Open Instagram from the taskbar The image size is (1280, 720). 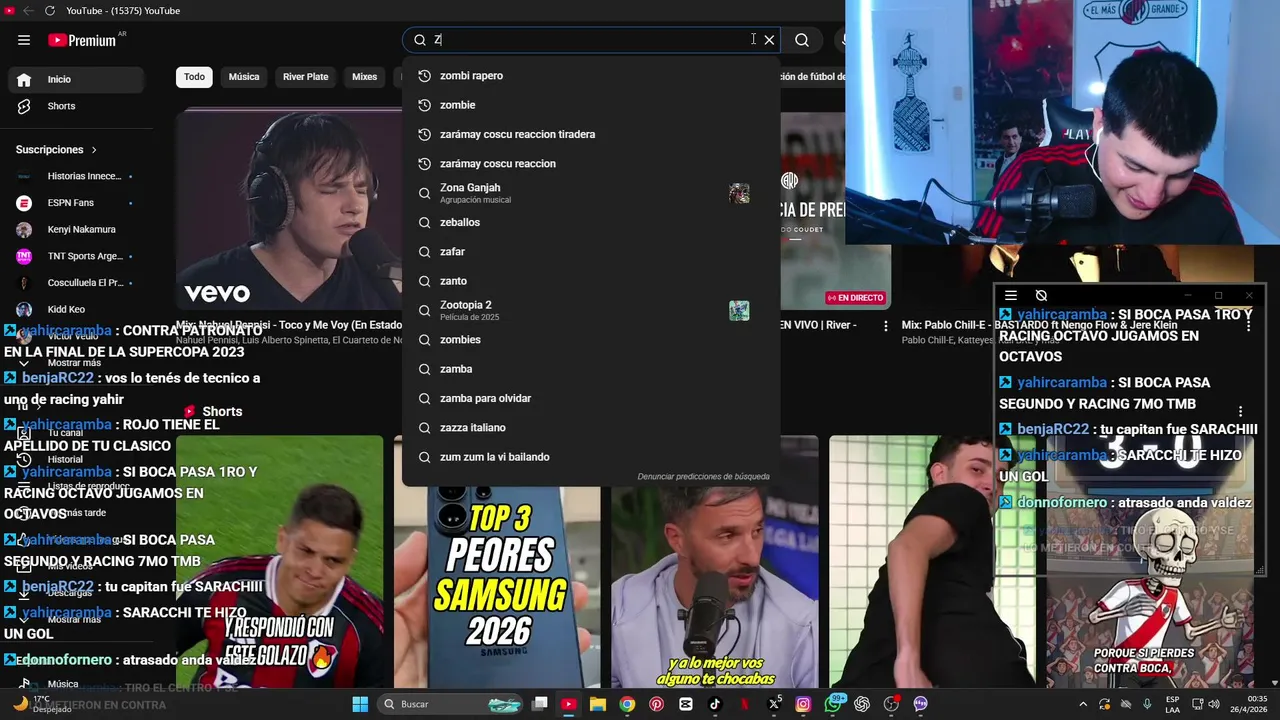coord(803,704)
